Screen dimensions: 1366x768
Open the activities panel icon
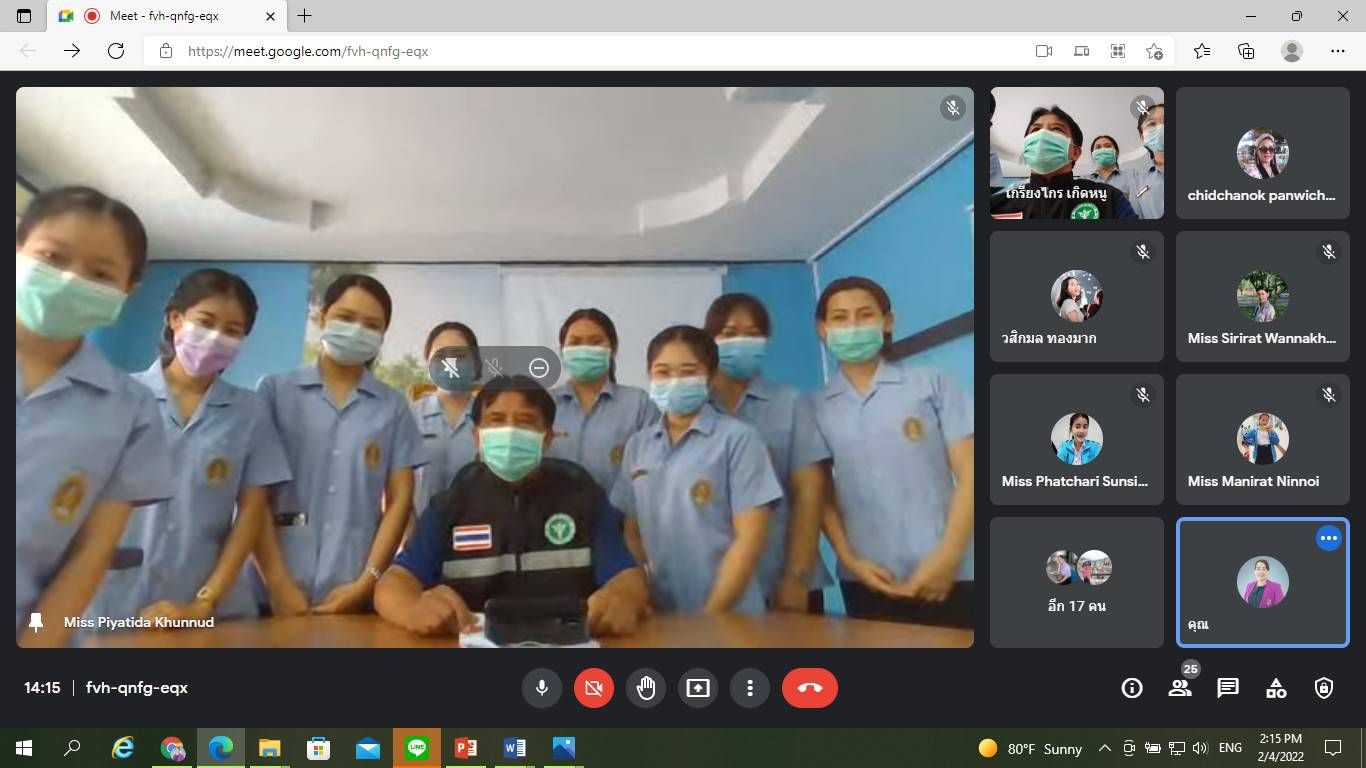1276,688
